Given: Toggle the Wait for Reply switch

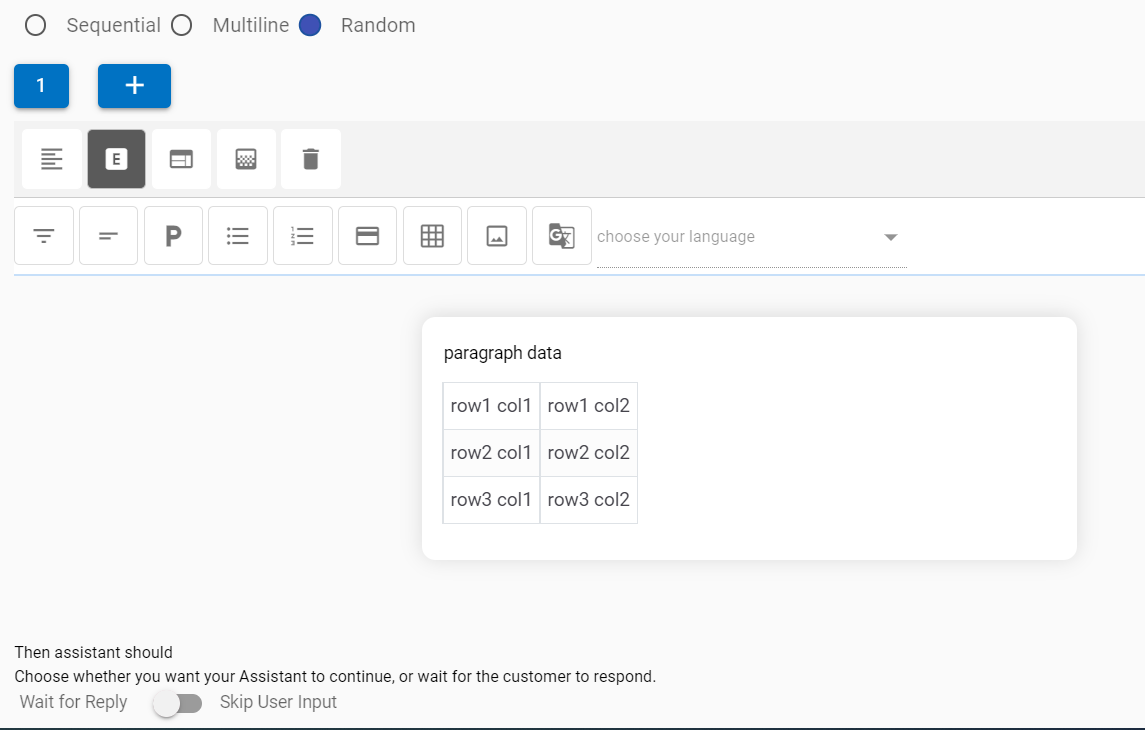Looking at the screenshot, I should 177,703.
